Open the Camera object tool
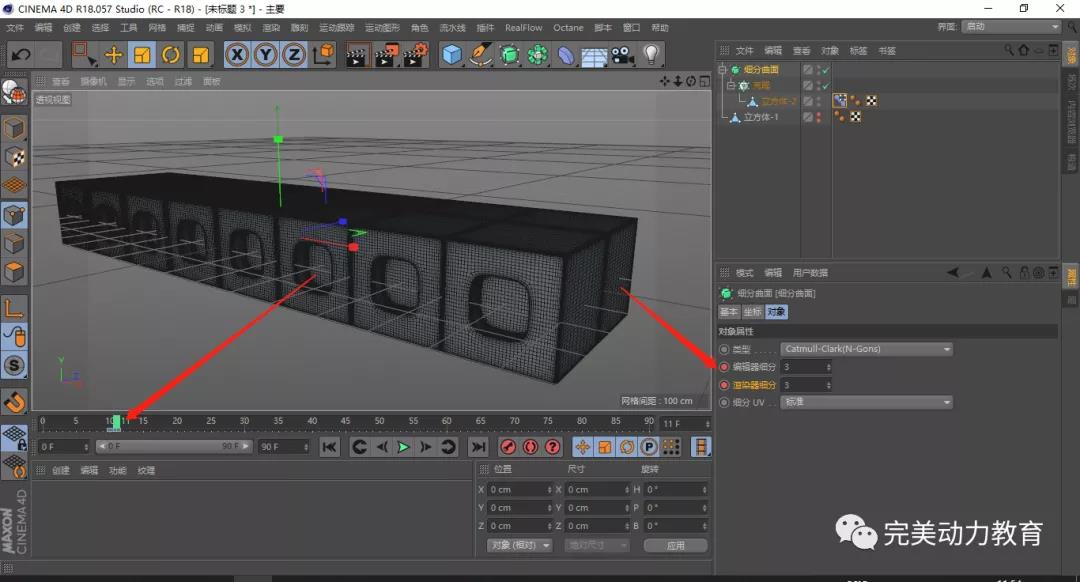 (x=623, y=55)
